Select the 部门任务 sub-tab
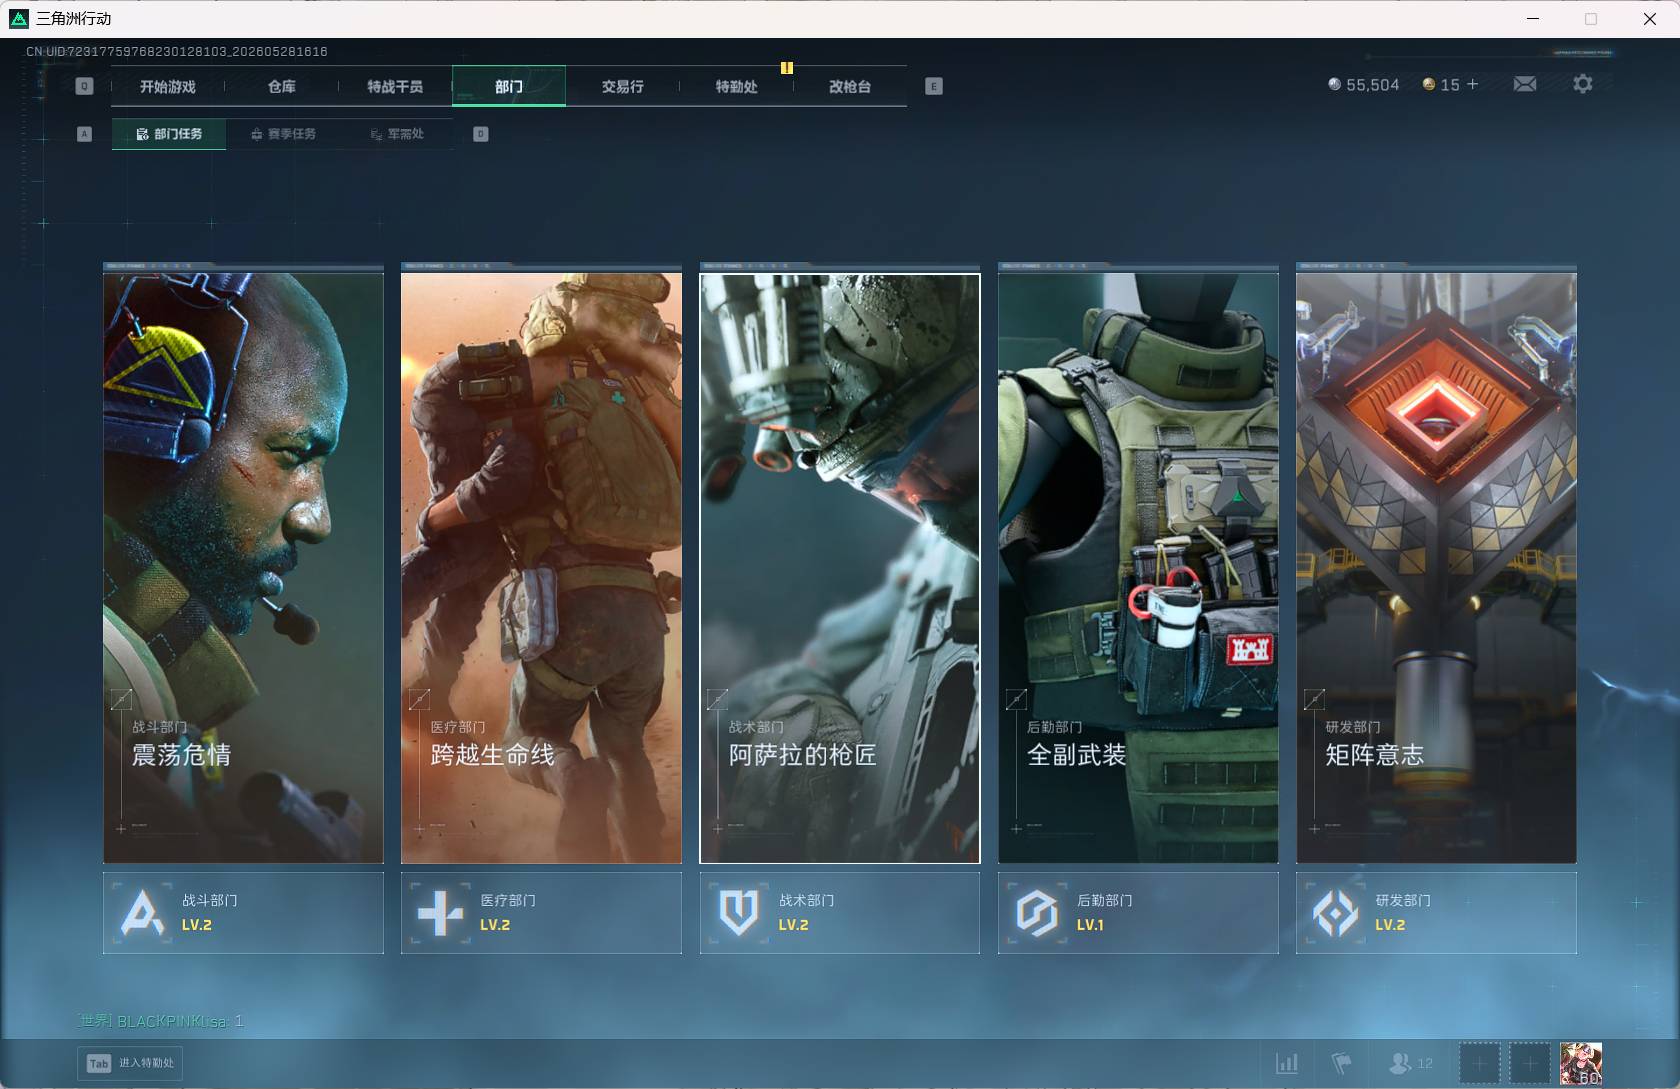The width and height of the screenshot is (1680, 1089). [169, 134]
